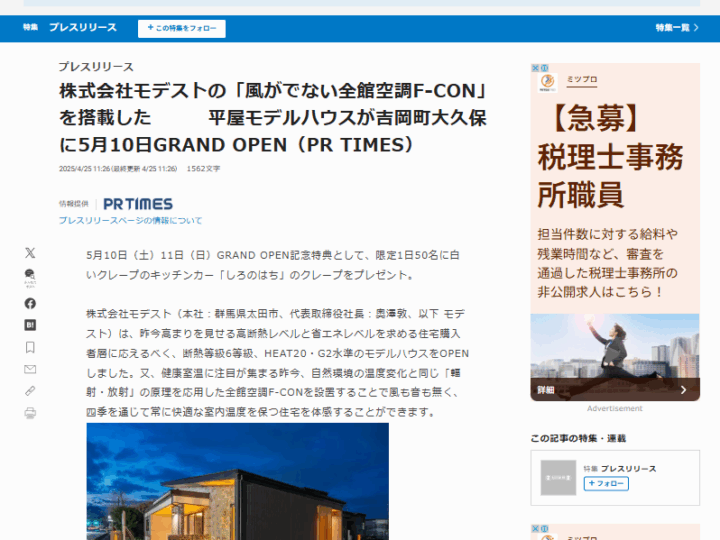The height and width of the screenshot is (540, 720).
Task: Close the ミツプロ ad using X icon
Action: (x=535, y=68)
